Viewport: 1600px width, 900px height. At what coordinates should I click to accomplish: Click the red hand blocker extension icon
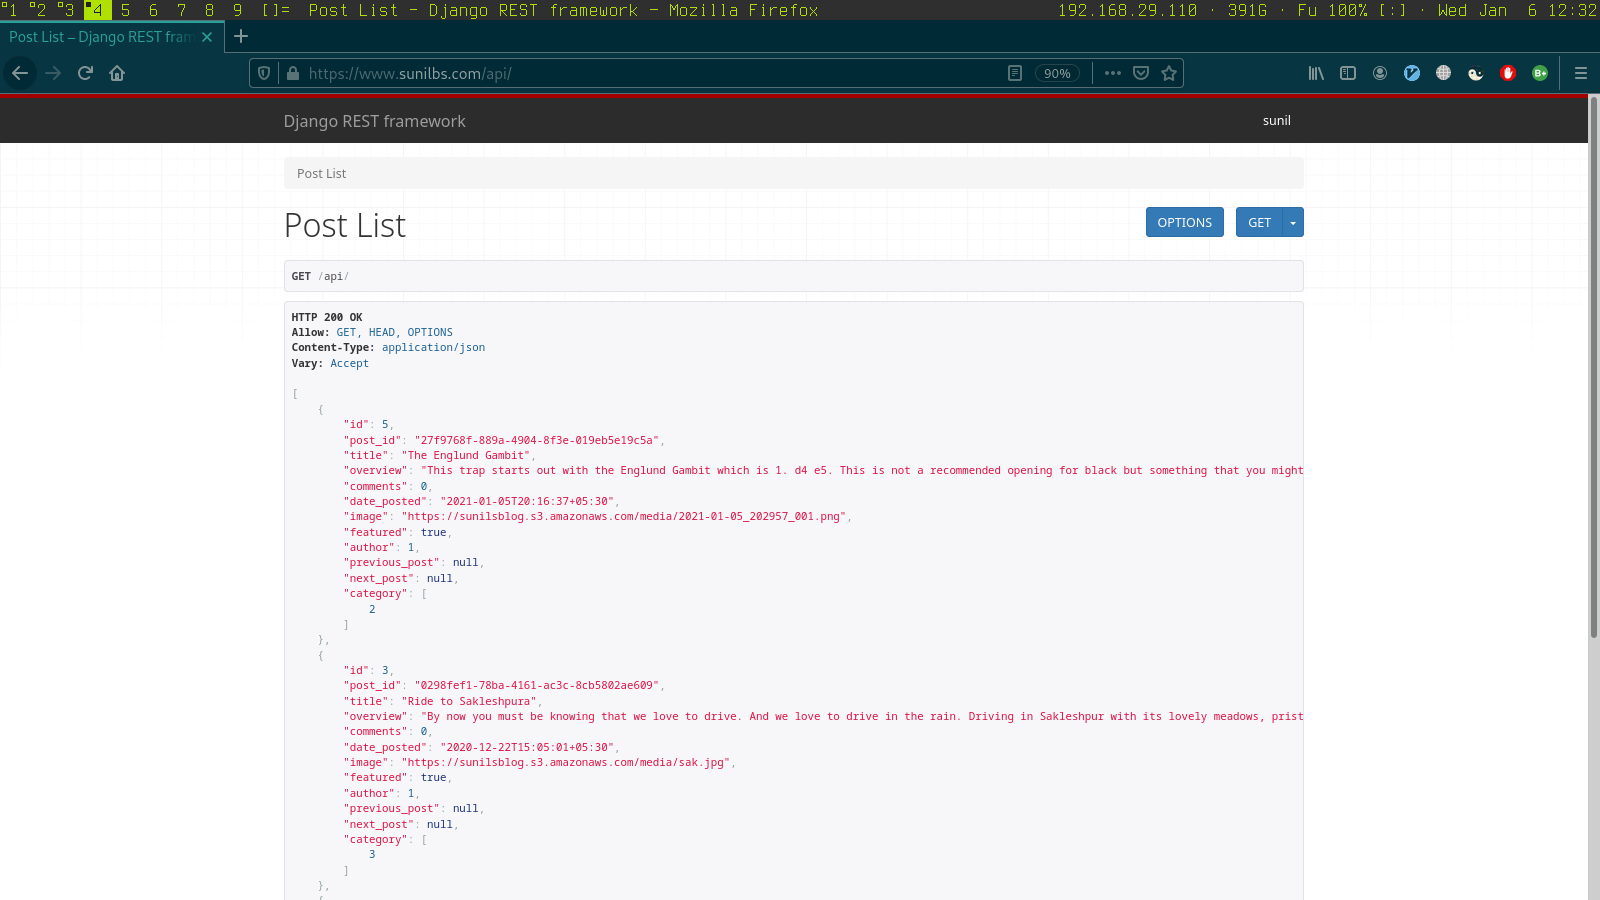coord(1508,73)
